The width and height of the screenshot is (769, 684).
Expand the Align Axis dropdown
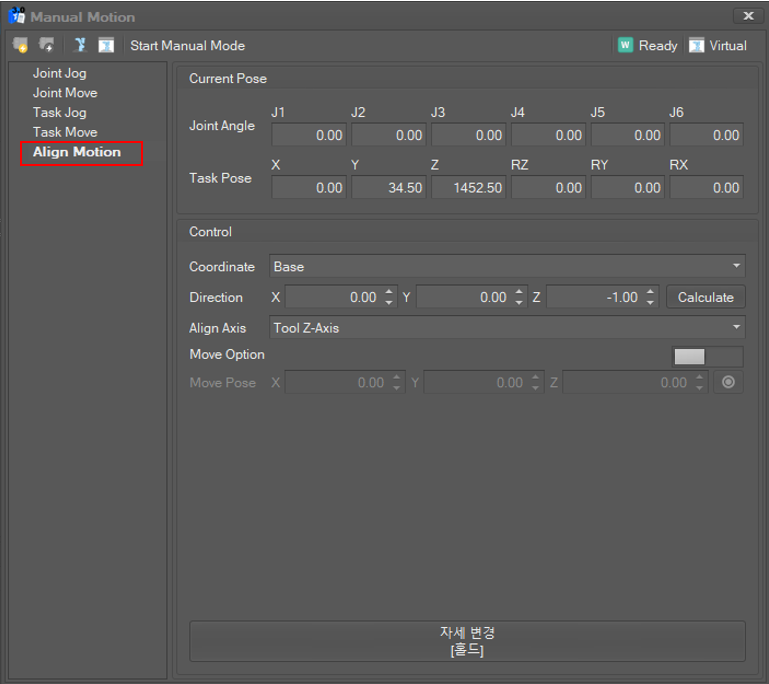(506, 328)
